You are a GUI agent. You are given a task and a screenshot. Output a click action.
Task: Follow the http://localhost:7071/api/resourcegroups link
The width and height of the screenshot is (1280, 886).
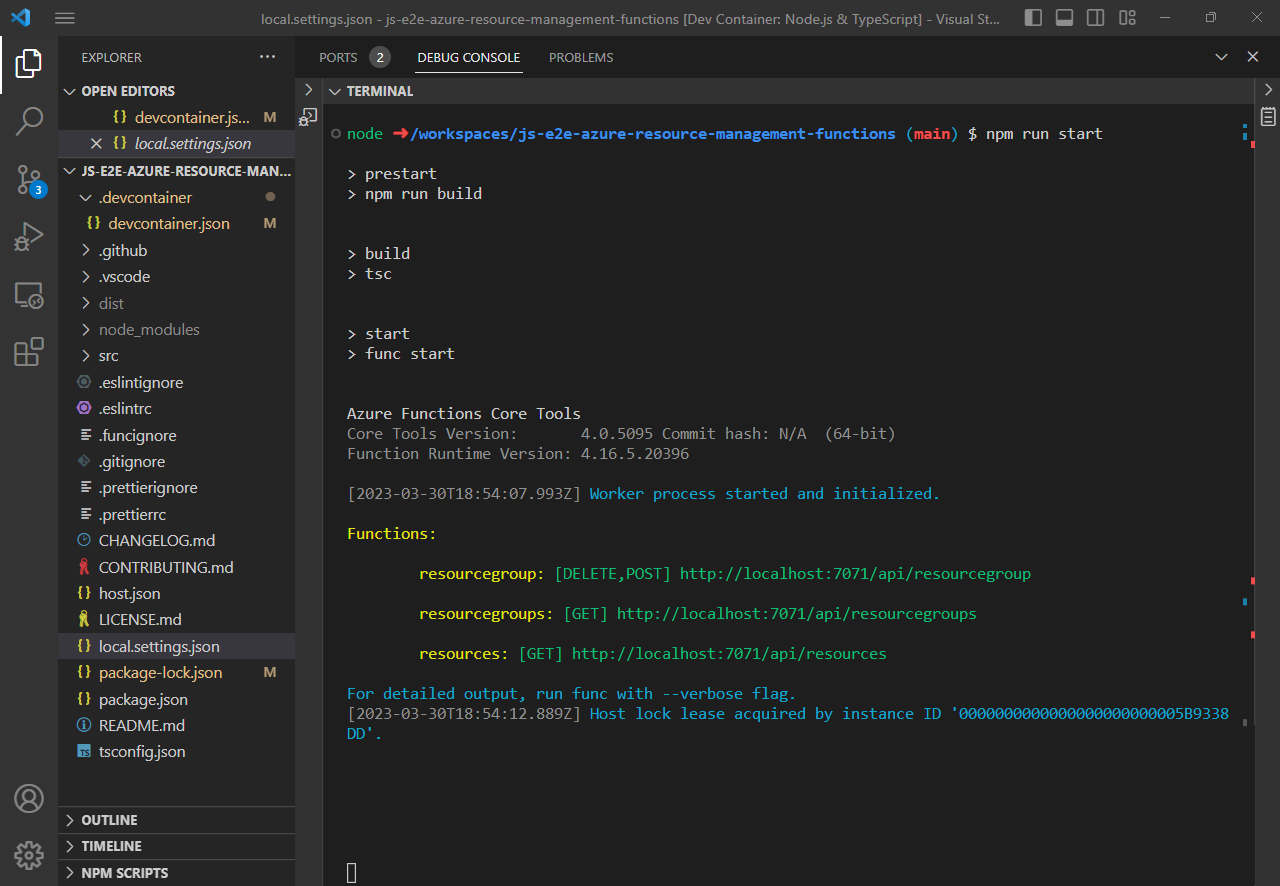(x=797, y=614)
